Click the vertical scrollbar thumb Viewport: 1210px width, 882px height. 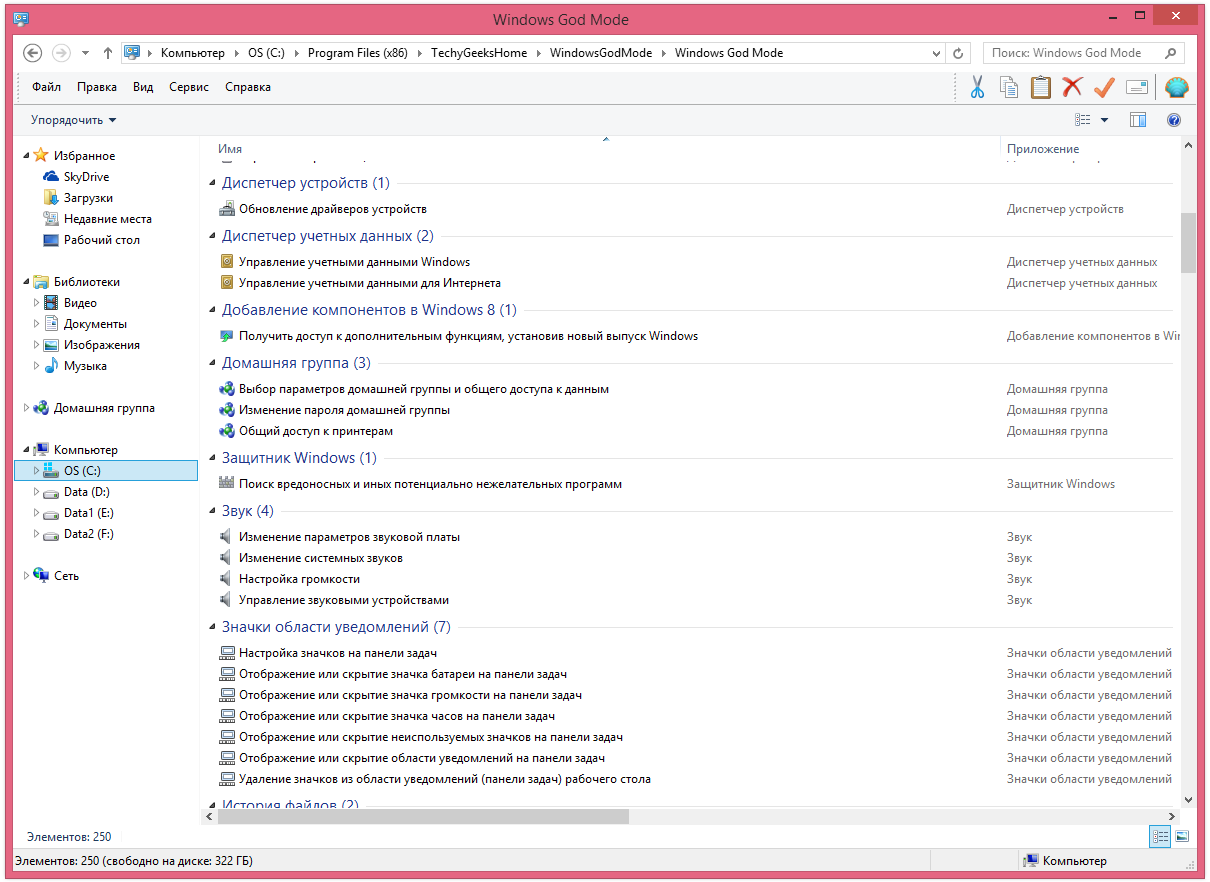[x=1188, y=242]
